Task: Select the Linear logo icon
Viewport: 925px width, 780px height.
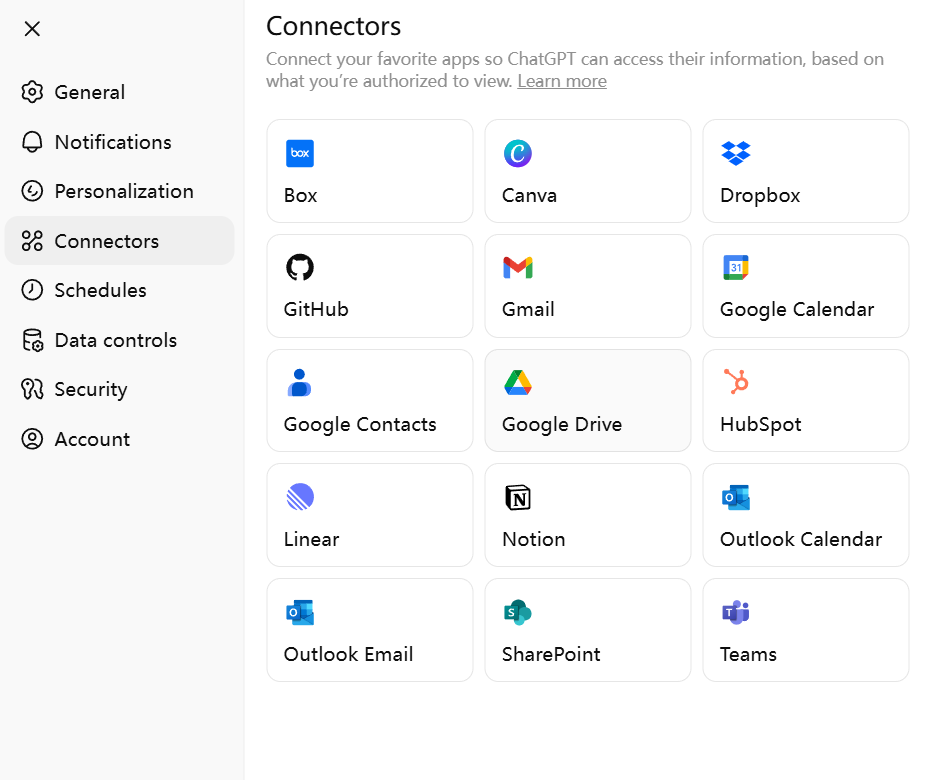Action: click(x=299, y=497)
